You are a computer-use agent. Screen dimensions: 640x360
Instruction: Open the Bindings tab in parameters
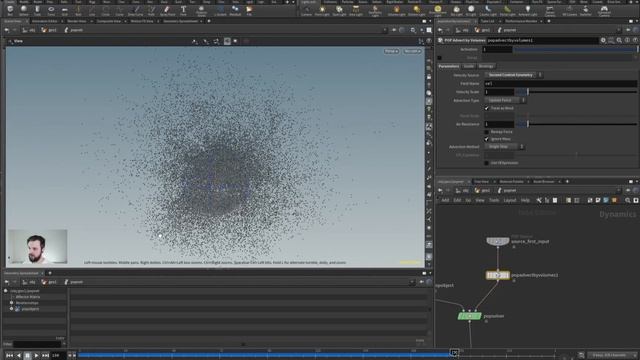pyautogui.click(x=486, y=66)
